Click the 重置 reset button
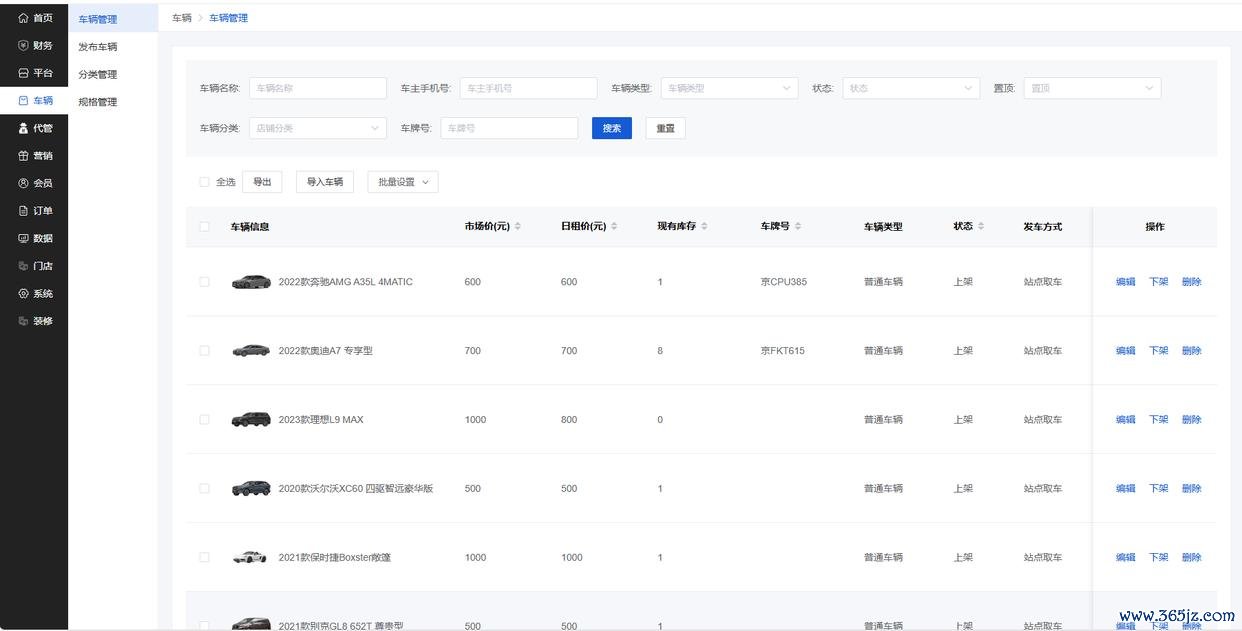 (x=666, y=128)
